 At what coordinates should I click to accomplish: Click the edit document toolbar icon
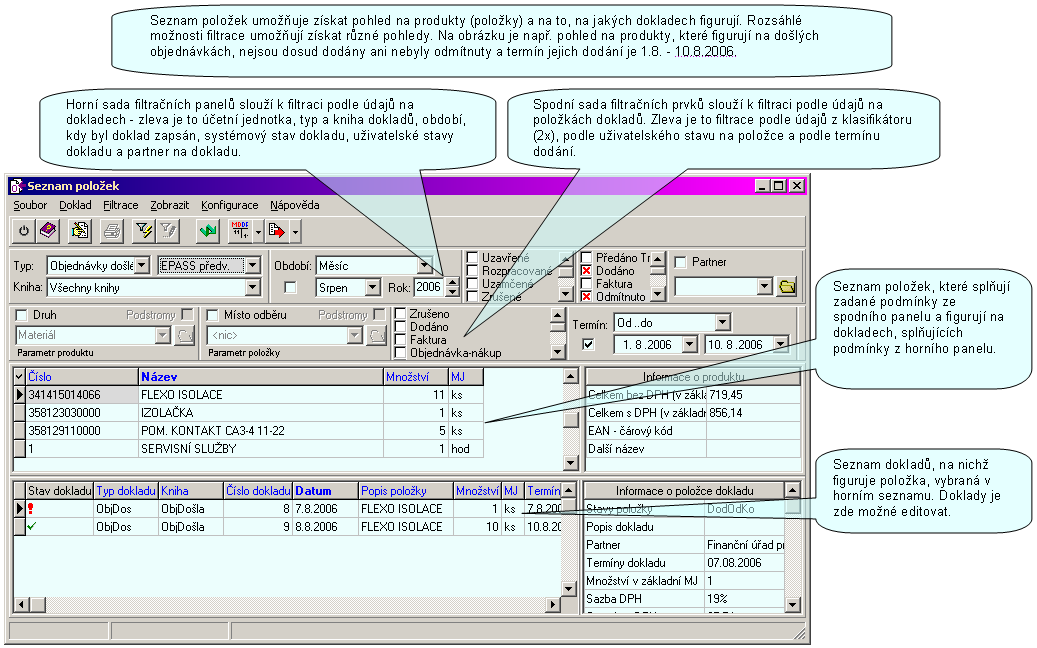(x=80, y=231)
